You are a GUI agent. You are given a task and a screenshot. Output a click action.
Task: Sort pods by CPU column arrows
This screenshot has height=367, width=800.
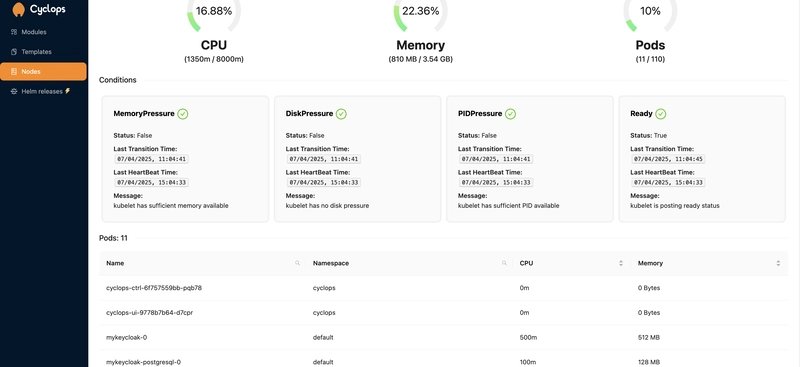(x=621, y=263)
